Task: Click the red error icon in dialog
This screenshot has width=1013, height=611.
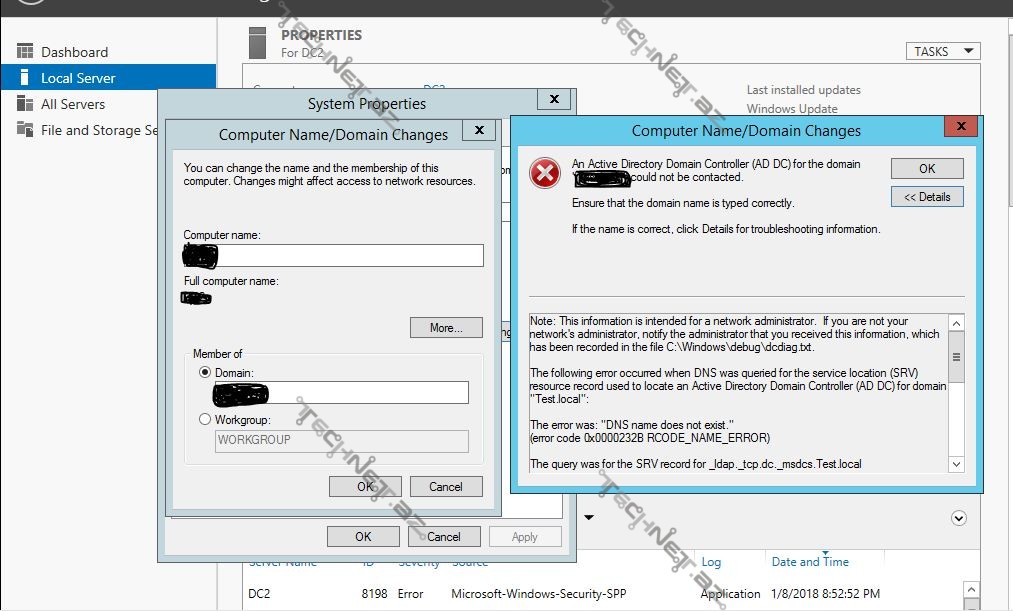Action: click(x=545, y=174)
